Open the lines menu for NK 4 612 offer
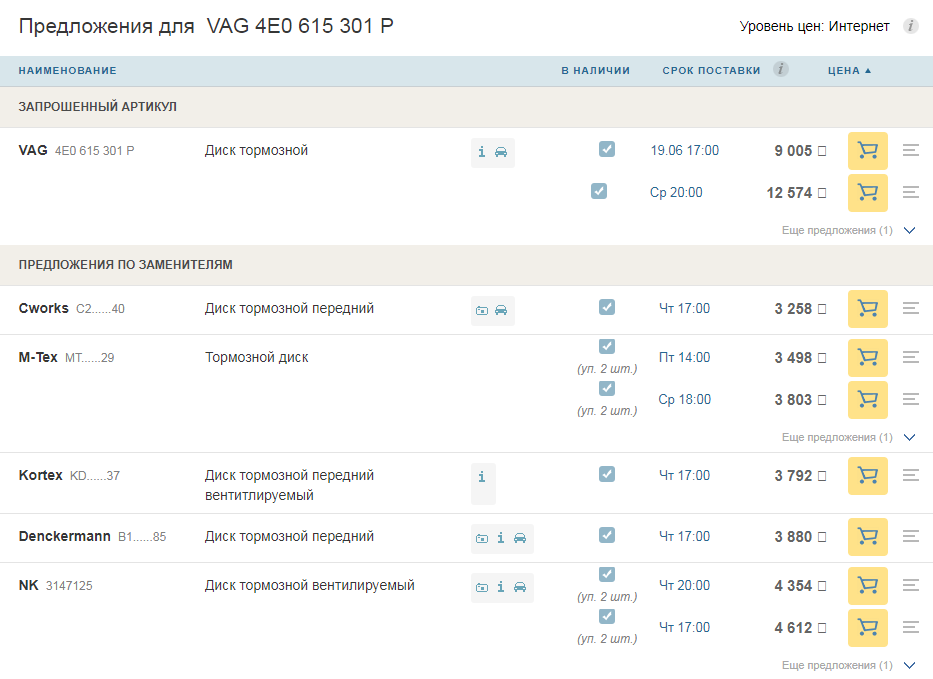The image size is (933, 679). 911,627
